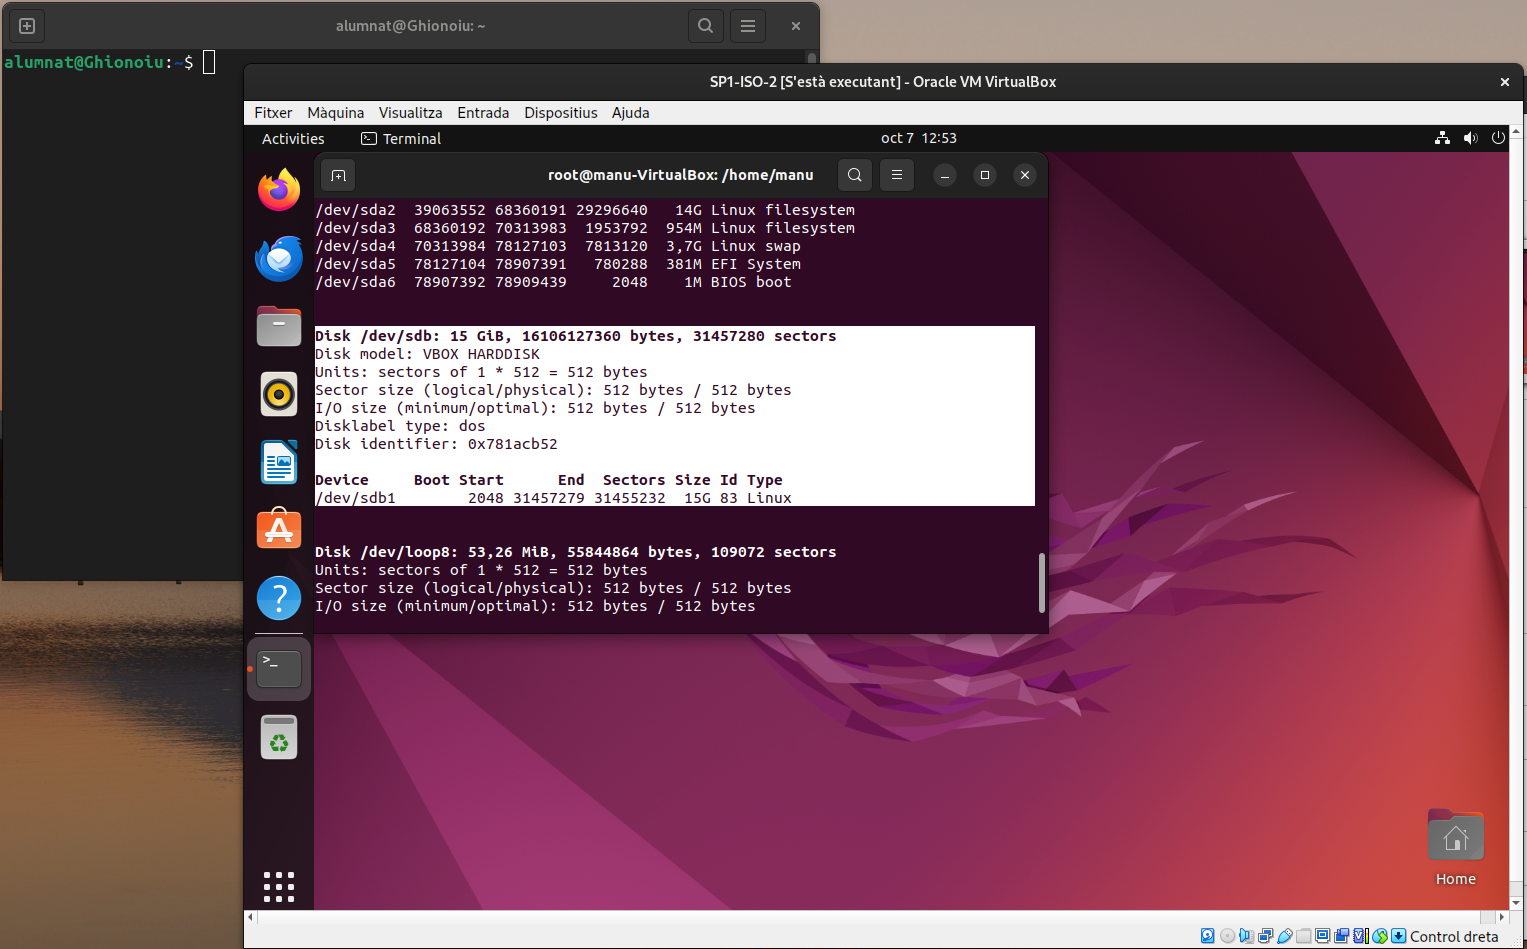Image resolution: width=1527 pixels, height=949 pixels.
Task: Show Applications grid at dock bottom
Action: 279,887
